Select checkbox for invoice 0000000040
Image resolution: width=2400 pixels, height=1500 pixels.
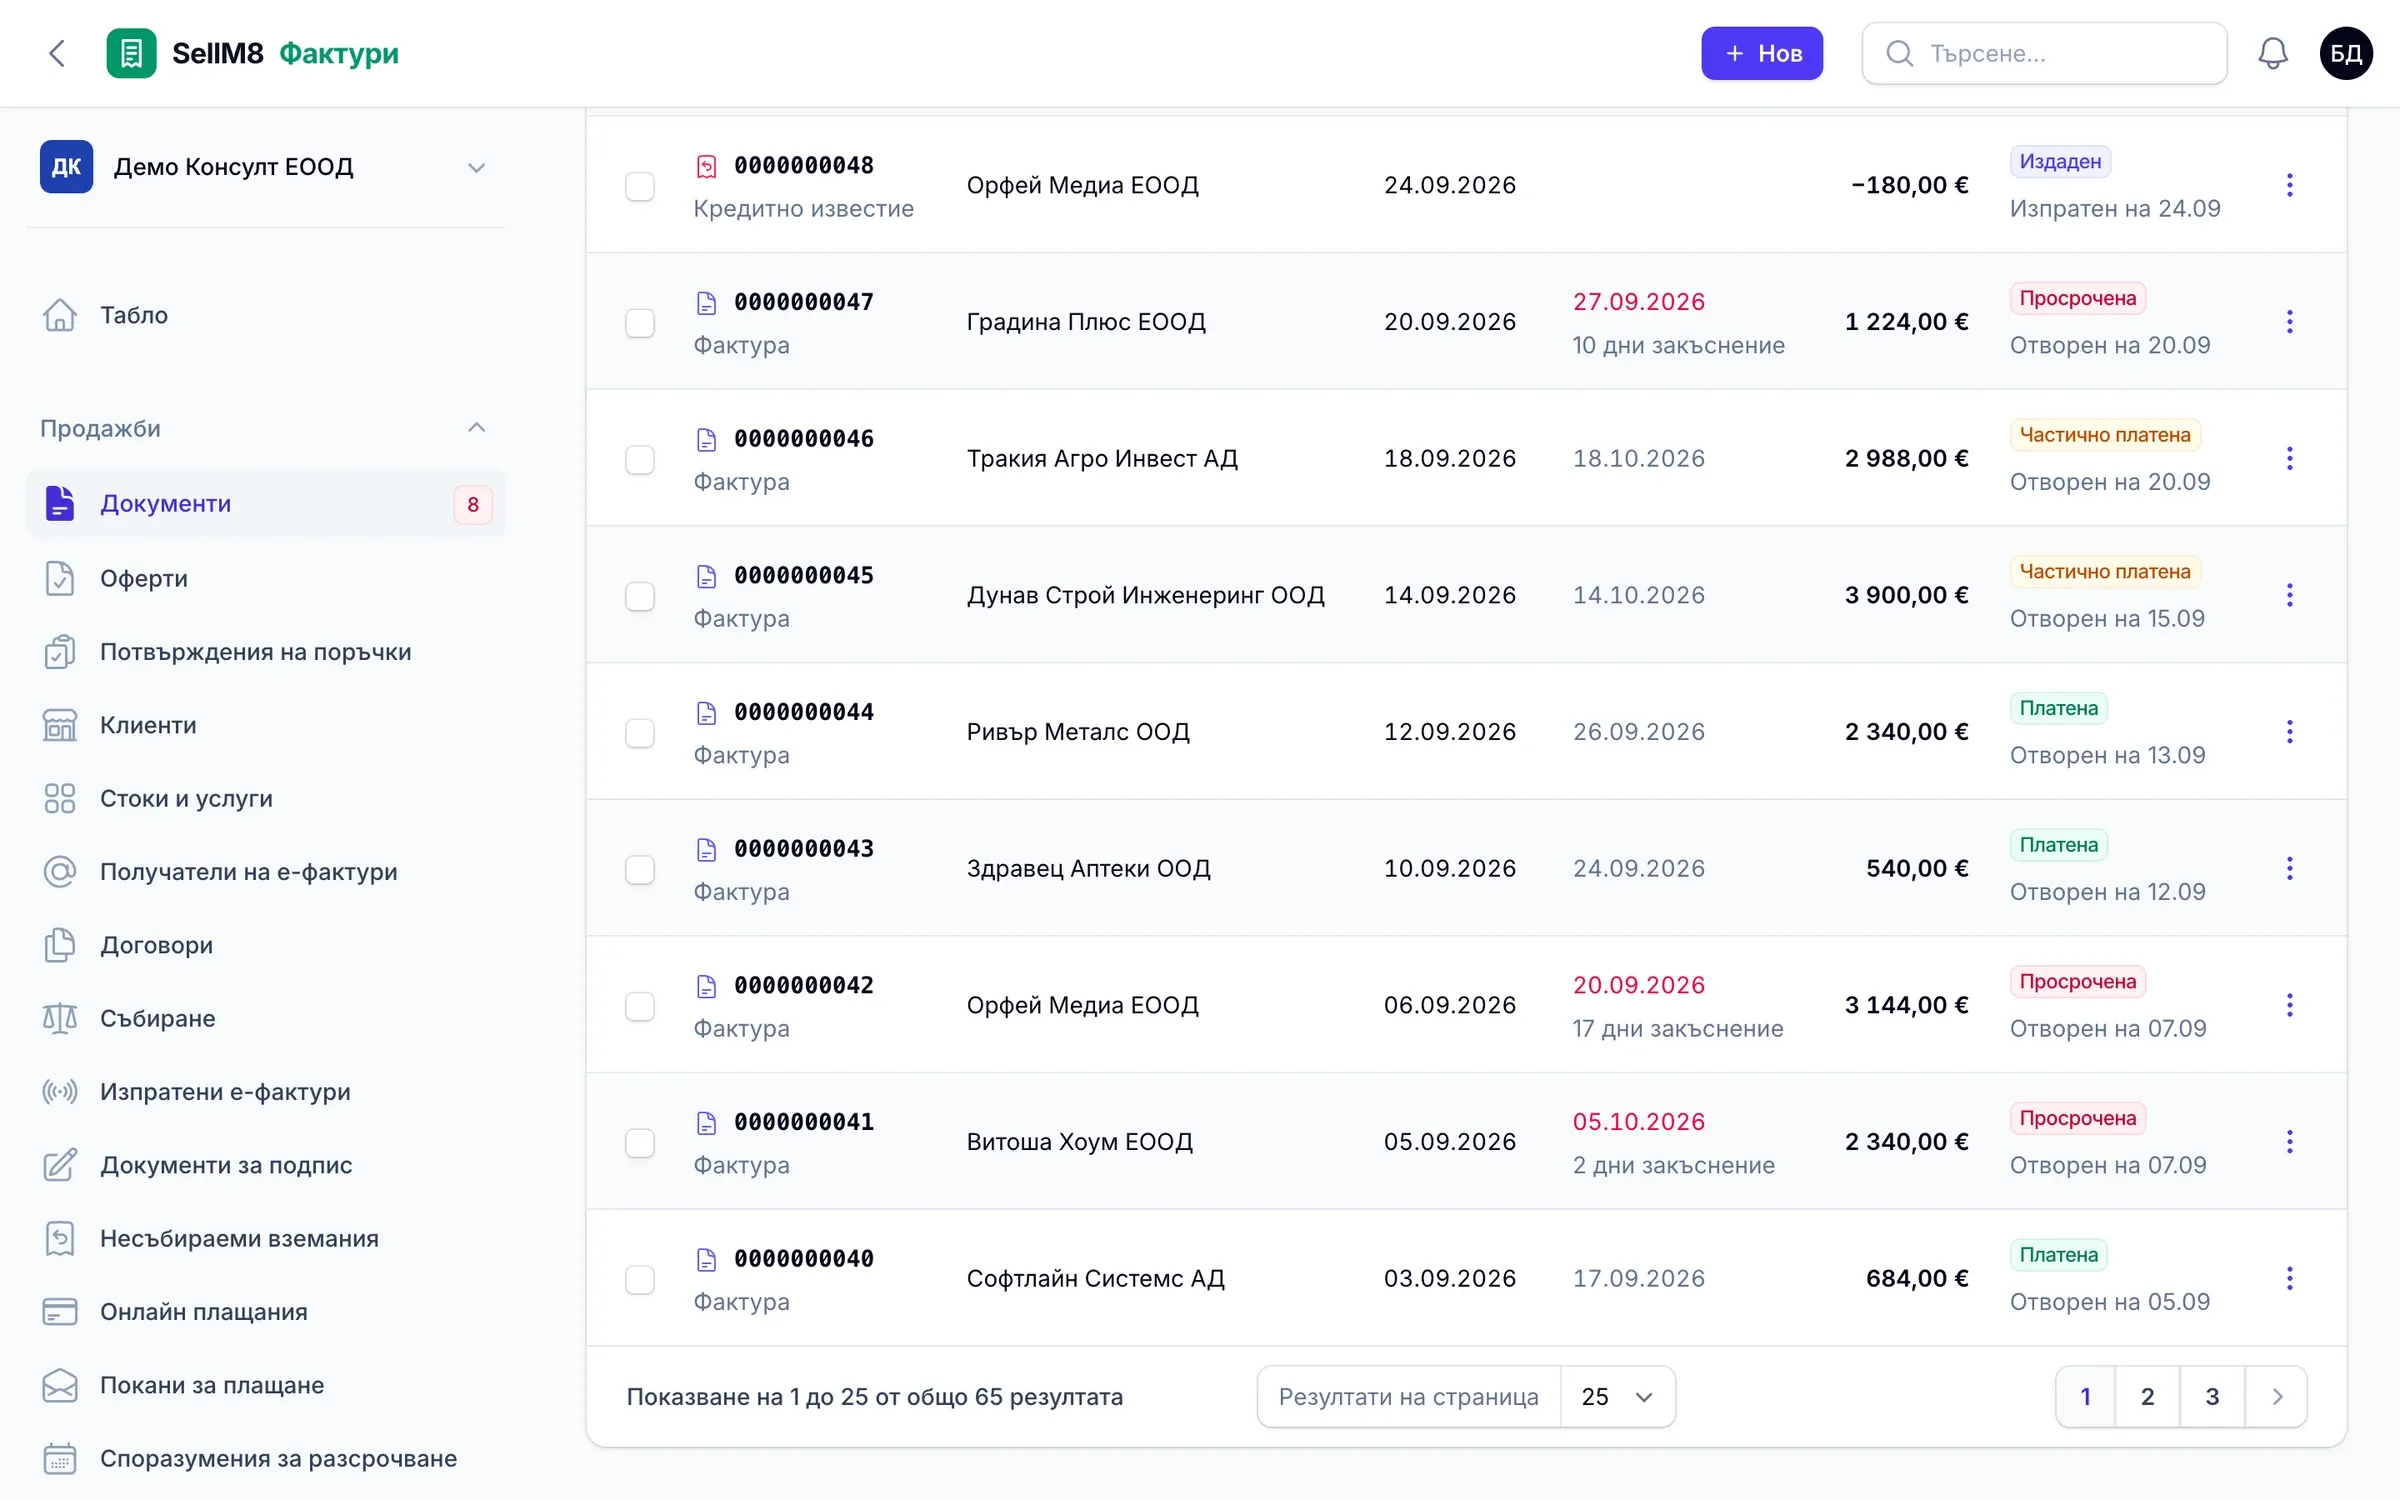640,1280
